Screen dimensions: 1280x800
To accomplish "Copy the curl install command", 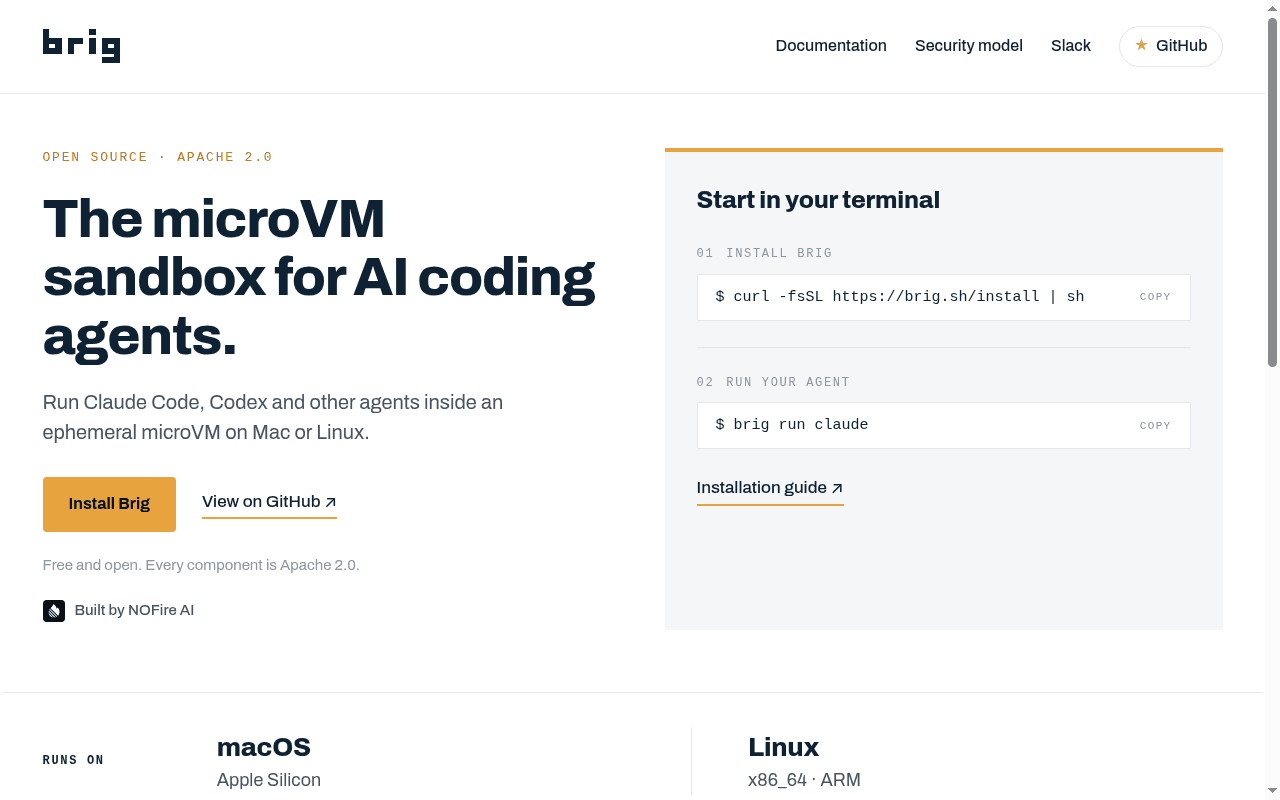I will coord(1155,297).
